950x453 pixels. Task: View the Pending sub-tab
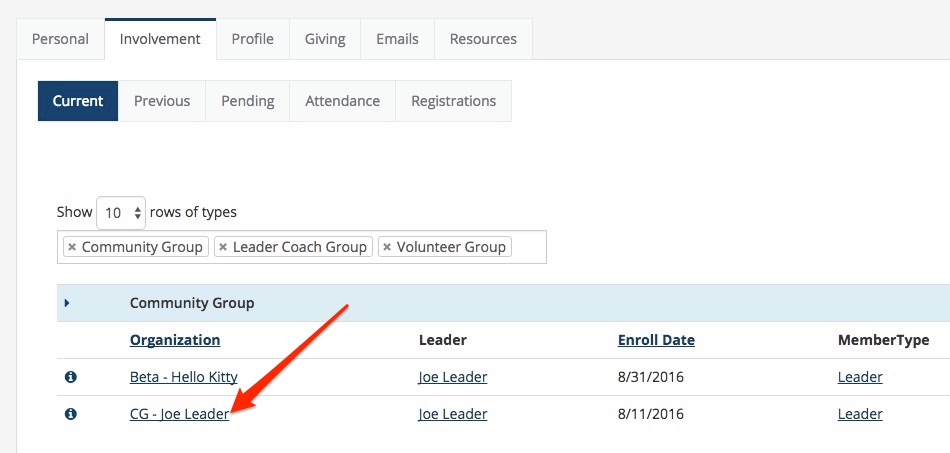point(248,101)
